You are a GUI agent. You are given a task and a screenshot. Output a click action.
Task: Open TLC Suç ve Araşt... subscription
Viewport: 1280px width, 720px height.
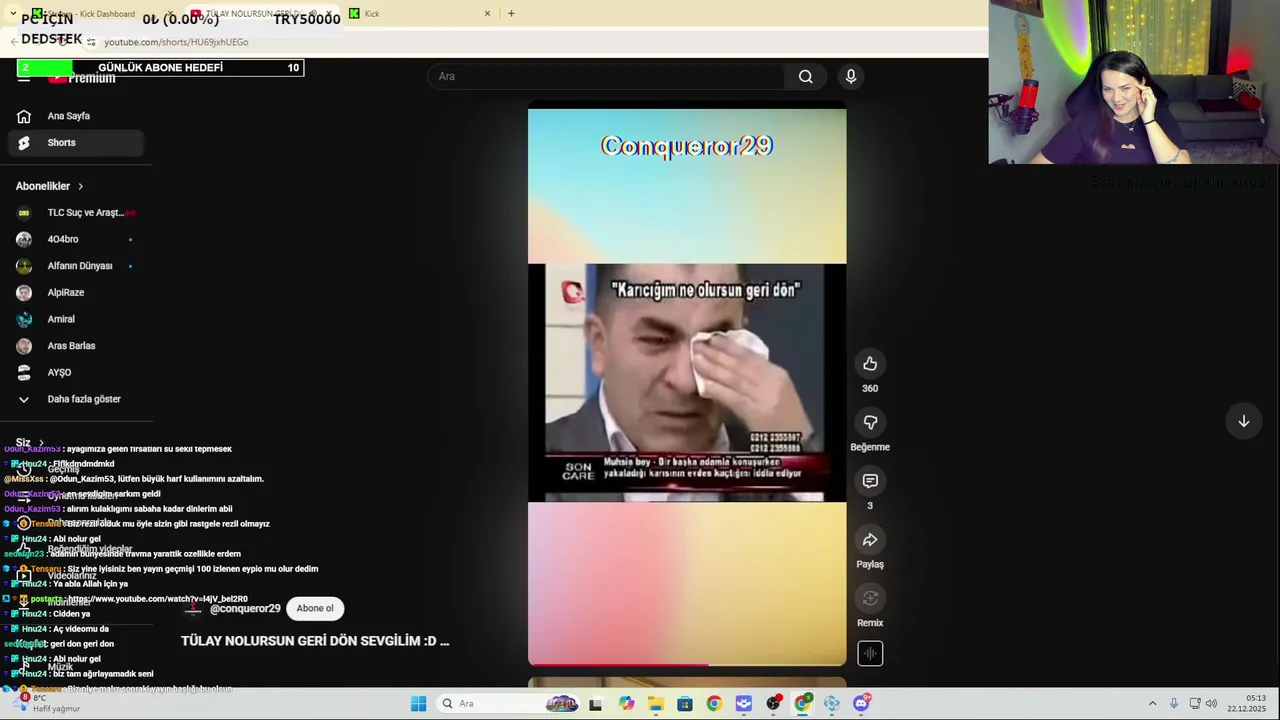(x=75, y=213)
